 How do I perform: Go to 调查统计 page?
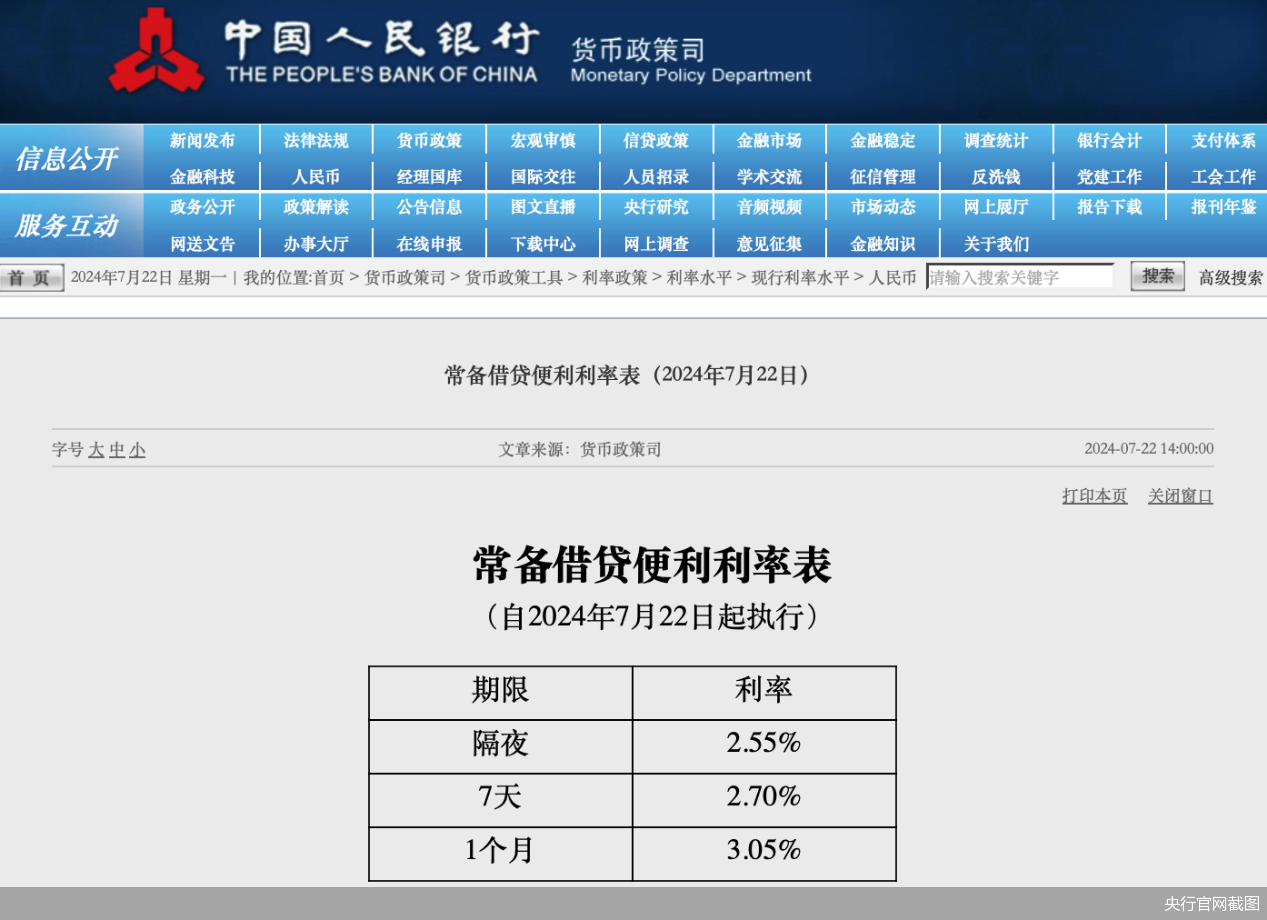pos(996,141)
